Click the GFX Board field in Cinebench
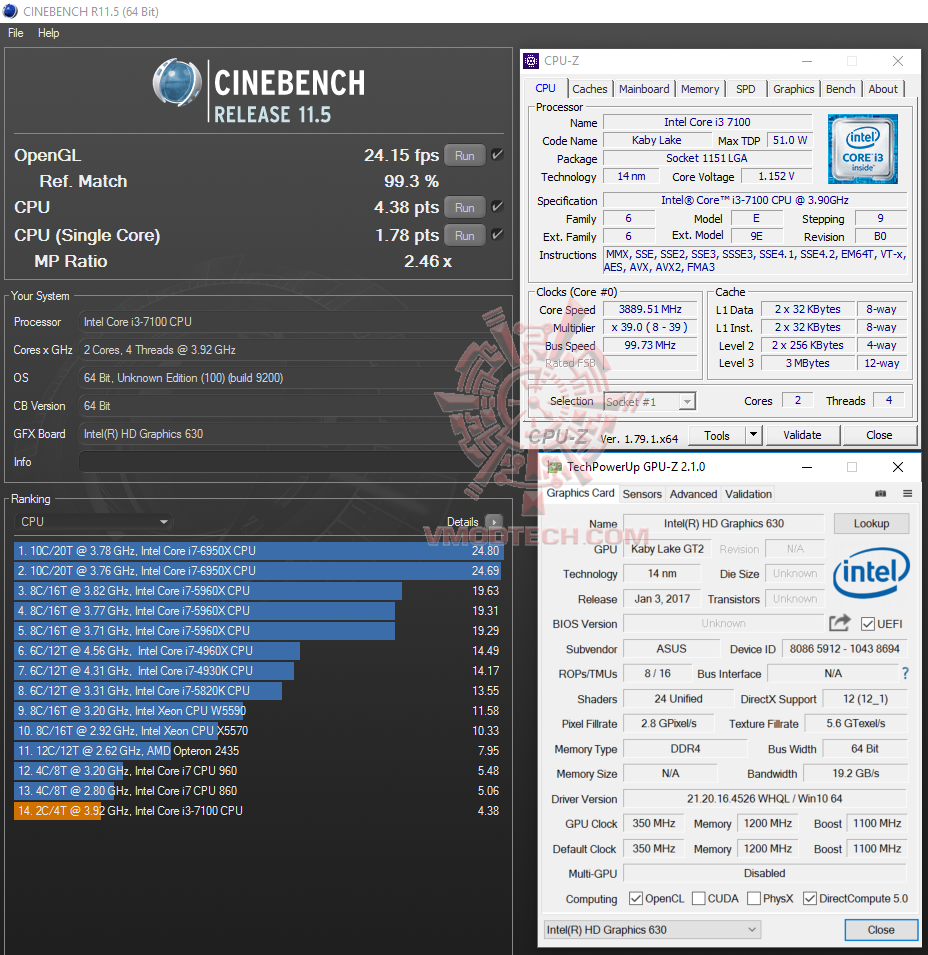Screen dimensions: 928x955 coord(292,434)
